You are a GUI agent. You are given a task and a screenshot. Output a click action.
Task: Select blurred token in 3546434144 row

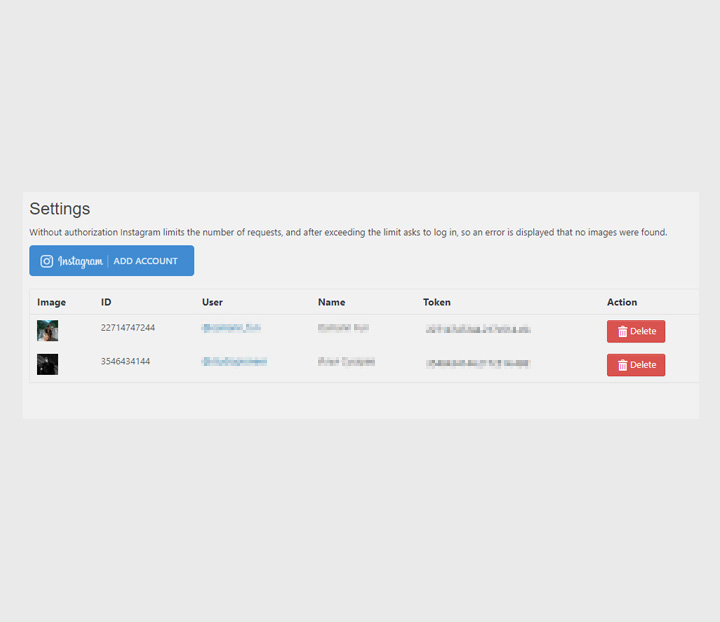[x=478, y=364]
